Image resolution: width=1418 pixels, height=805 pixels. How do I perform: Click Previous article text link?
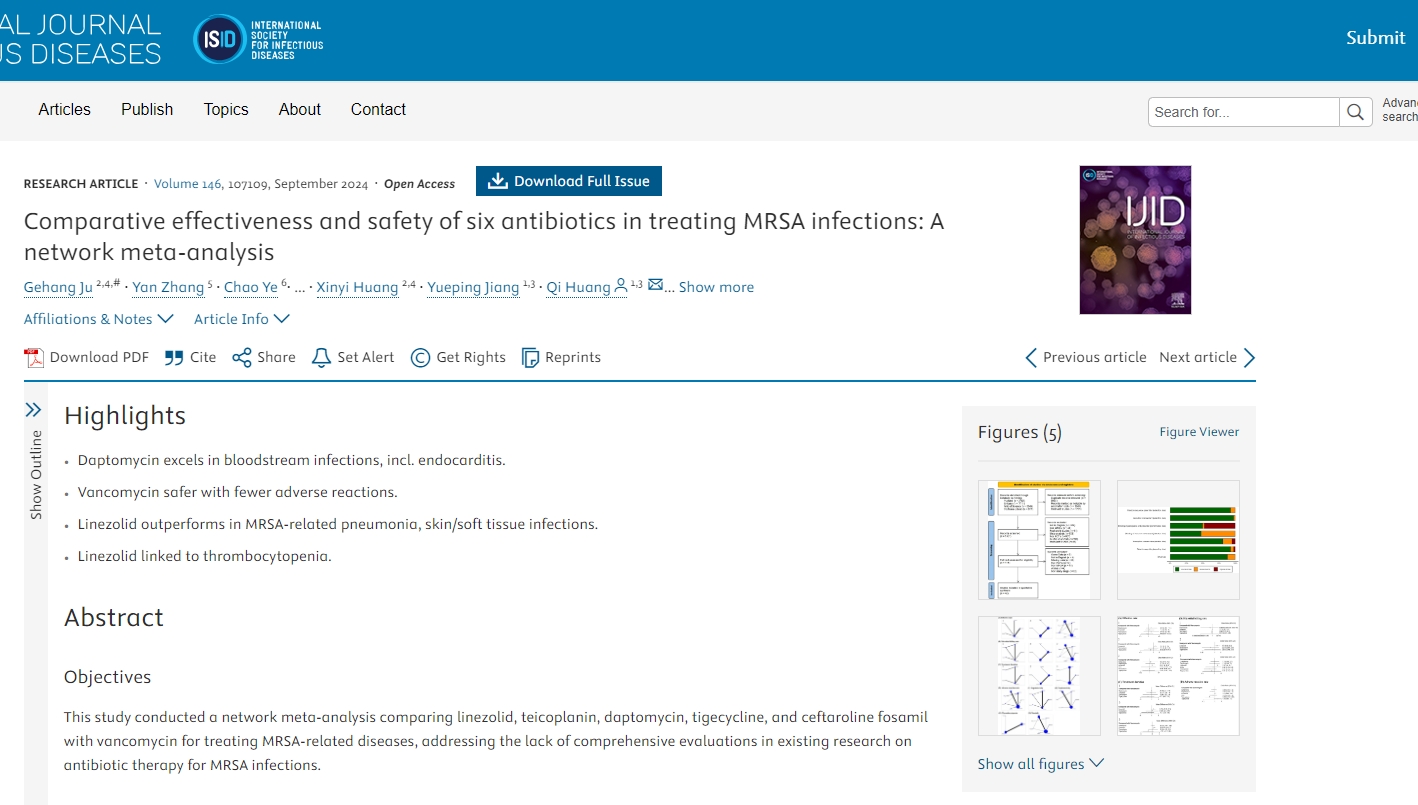coord(1095,357)
